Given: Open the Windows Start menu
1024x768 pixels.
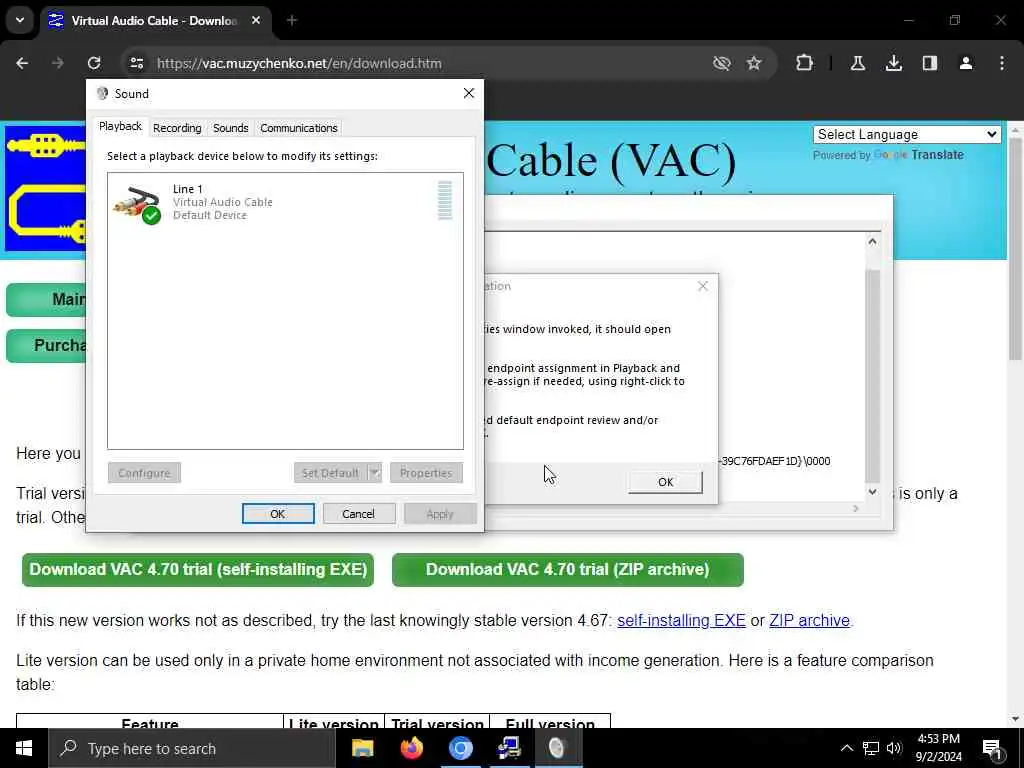Looking at the screenshot, I should coord(24,748).
